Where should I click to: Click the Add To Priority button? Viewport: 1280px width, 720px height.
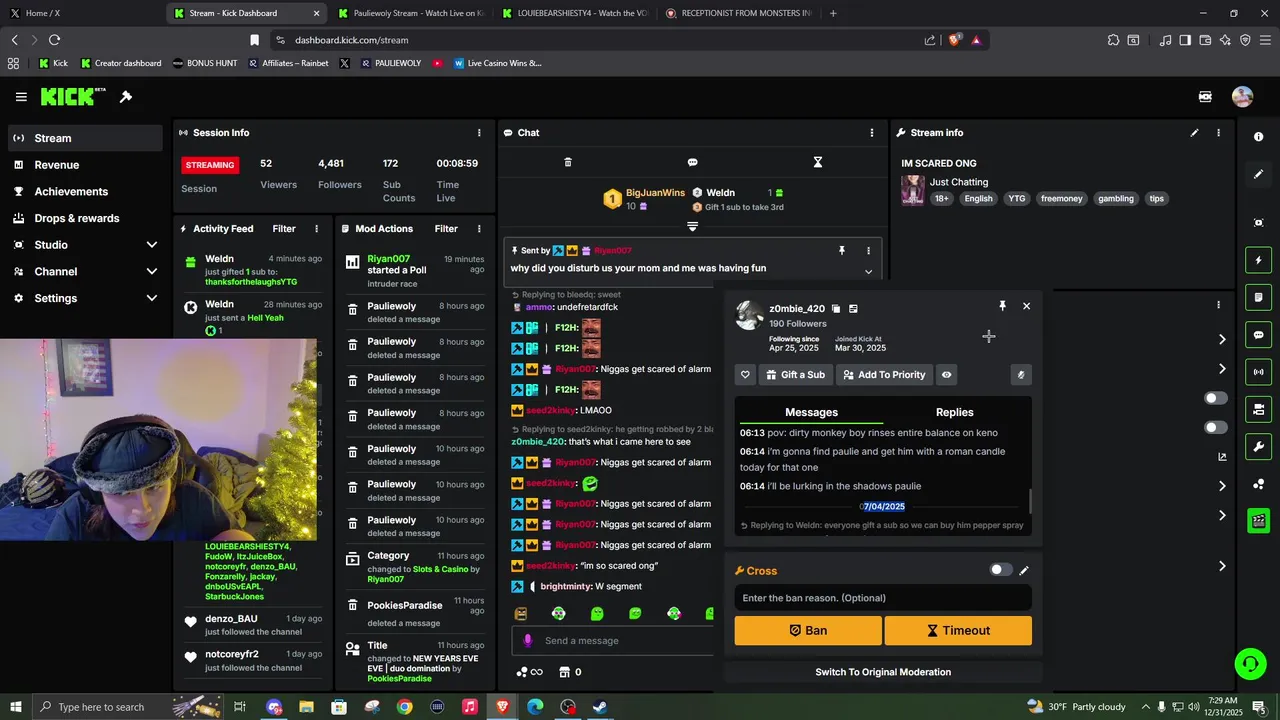(884, 375)
